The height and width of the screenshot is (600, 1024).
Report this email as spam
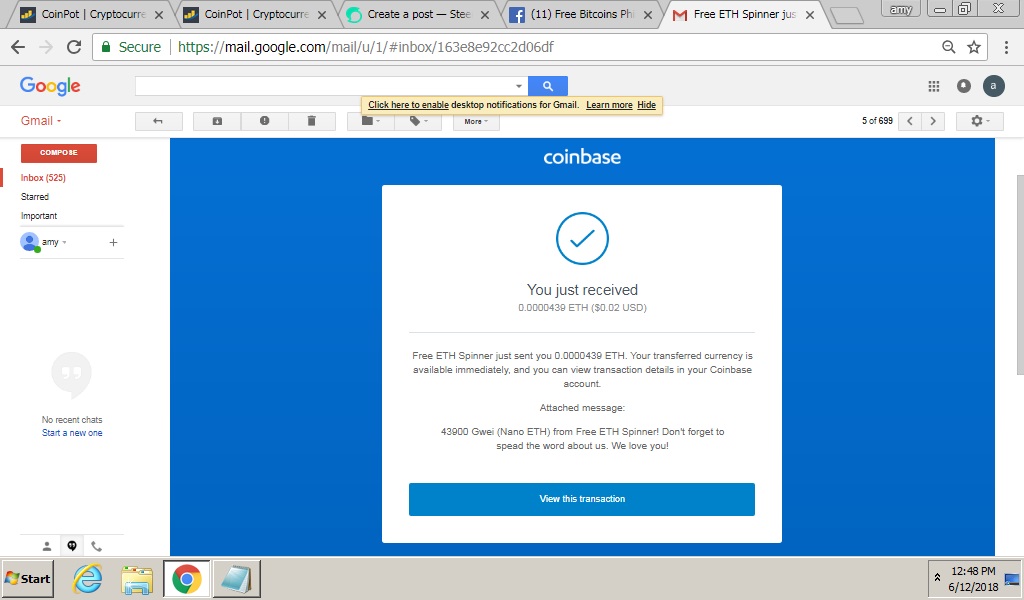[264, 121]
